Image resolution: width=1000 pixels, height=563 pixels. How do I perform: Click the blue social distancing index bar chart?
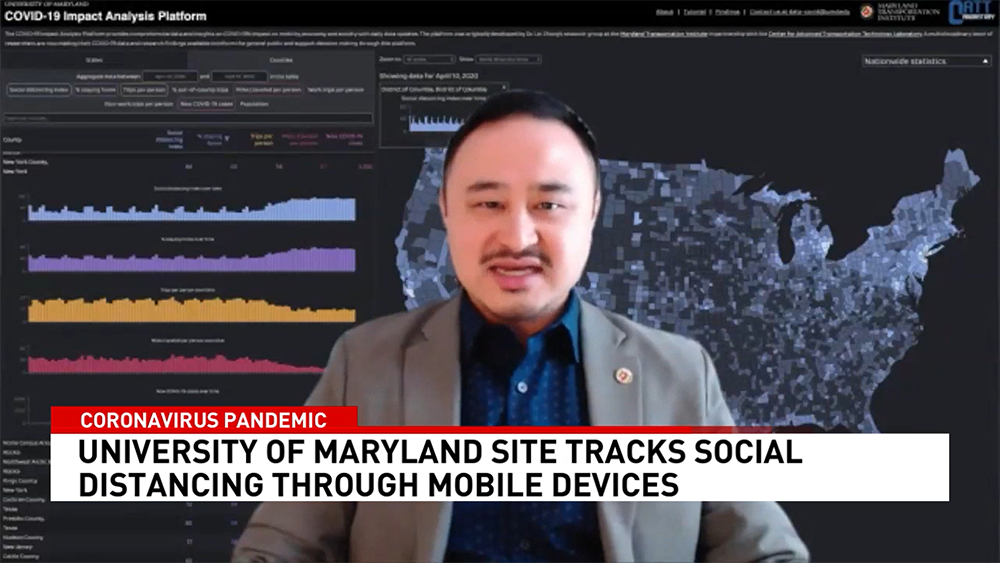191,209
